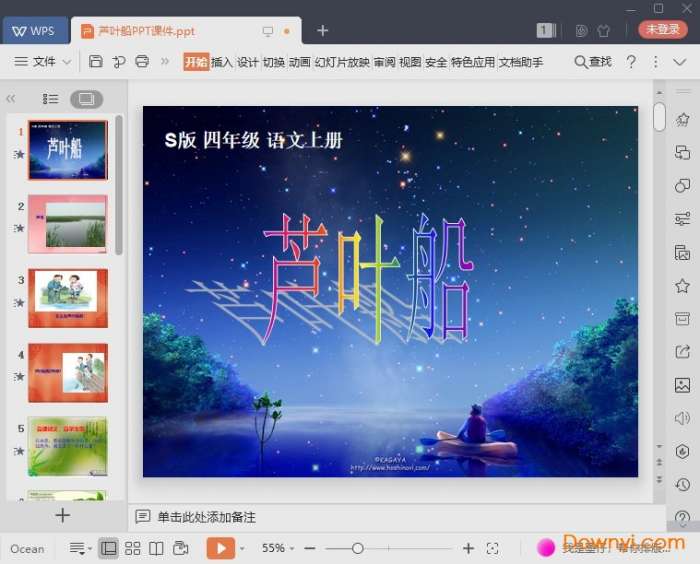Switch to the 审阅 ribbon tab
This screenshot has height=564, width=700.
tap(384, 62)
